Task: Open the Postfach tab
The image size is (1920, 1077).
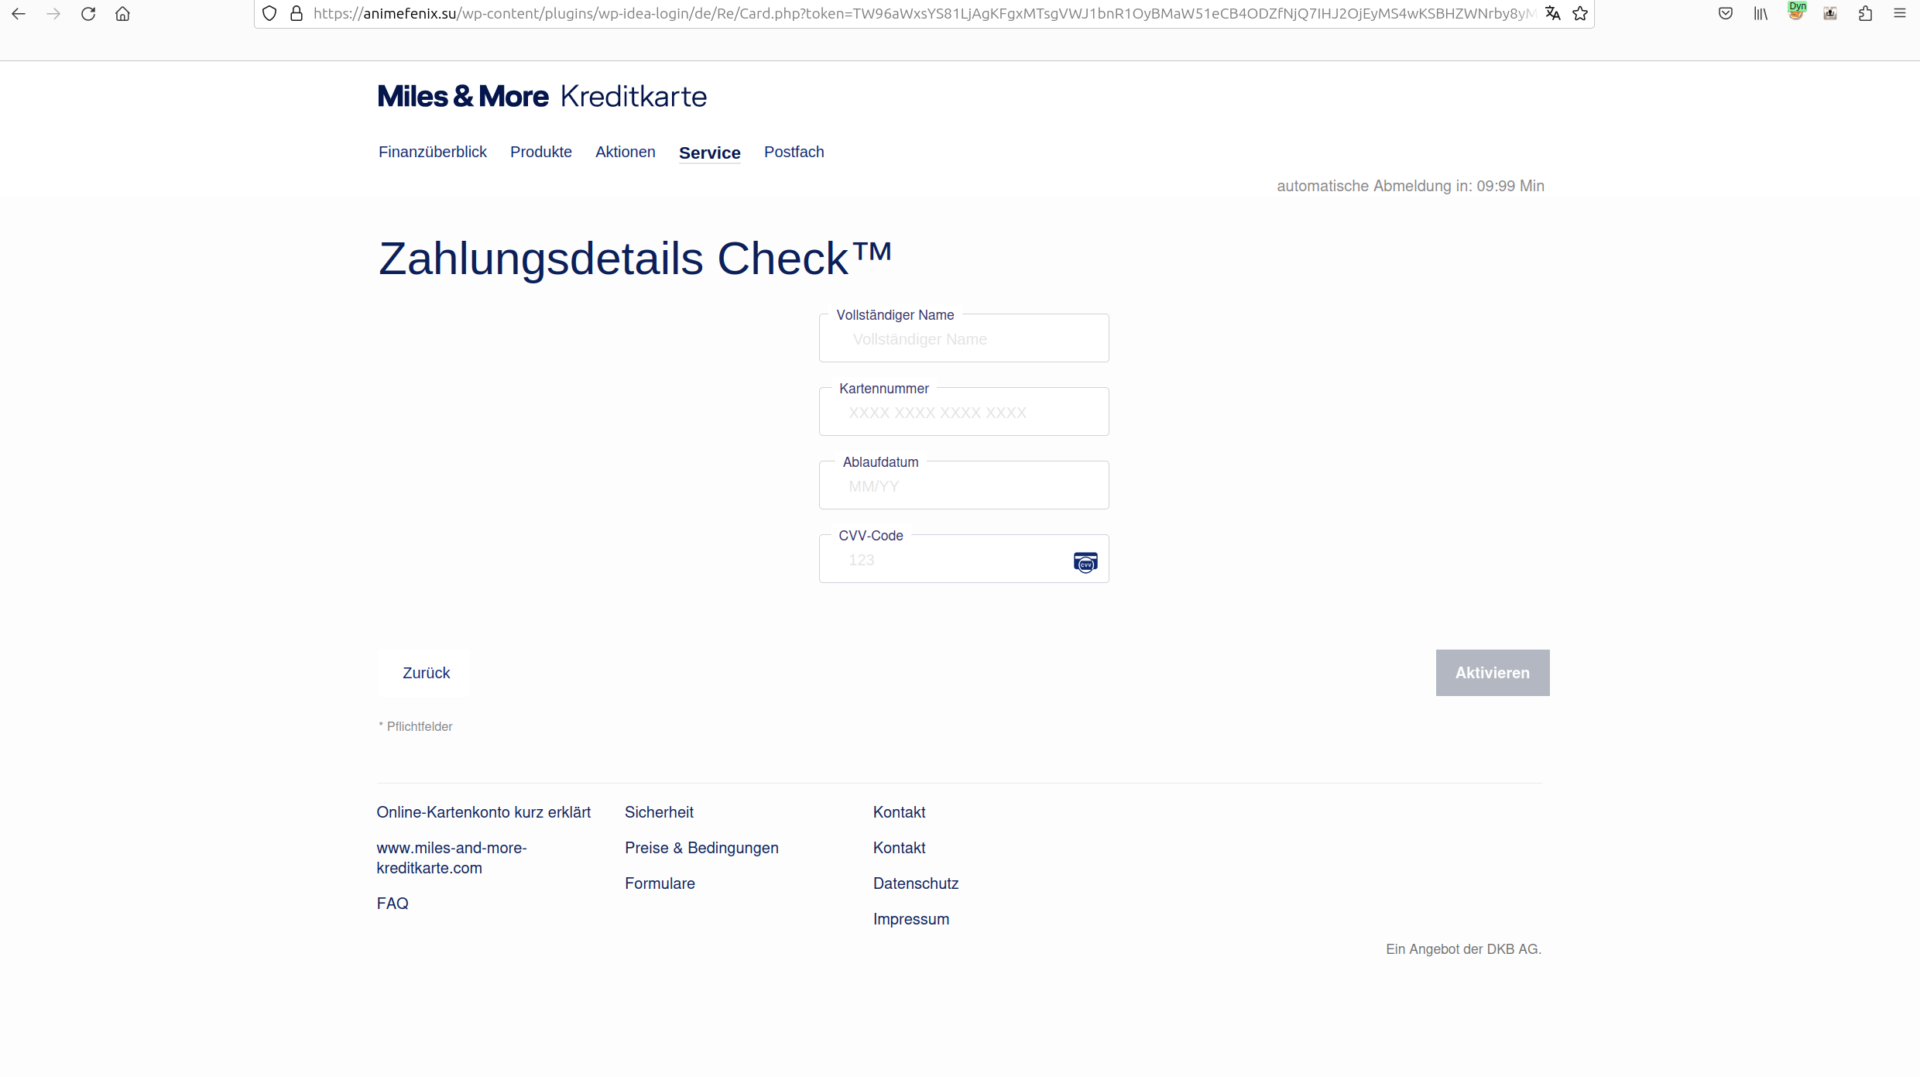Action: pyautogui.click(x=794, y=152)
